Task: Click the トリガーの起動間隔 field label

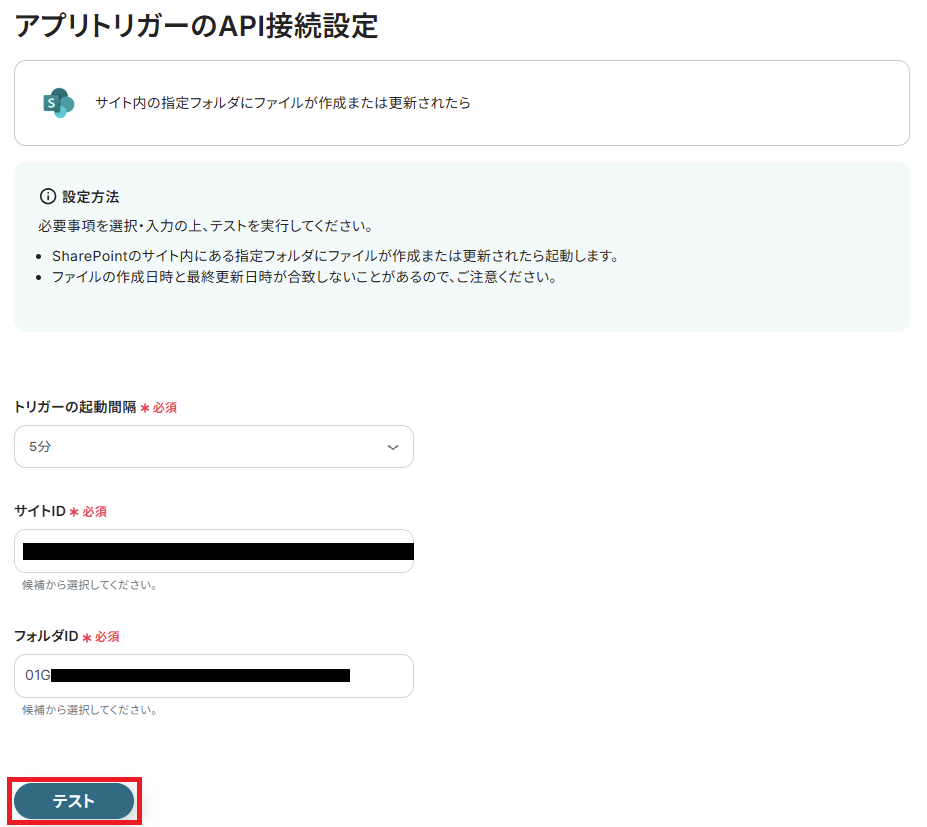Action: 75,407
